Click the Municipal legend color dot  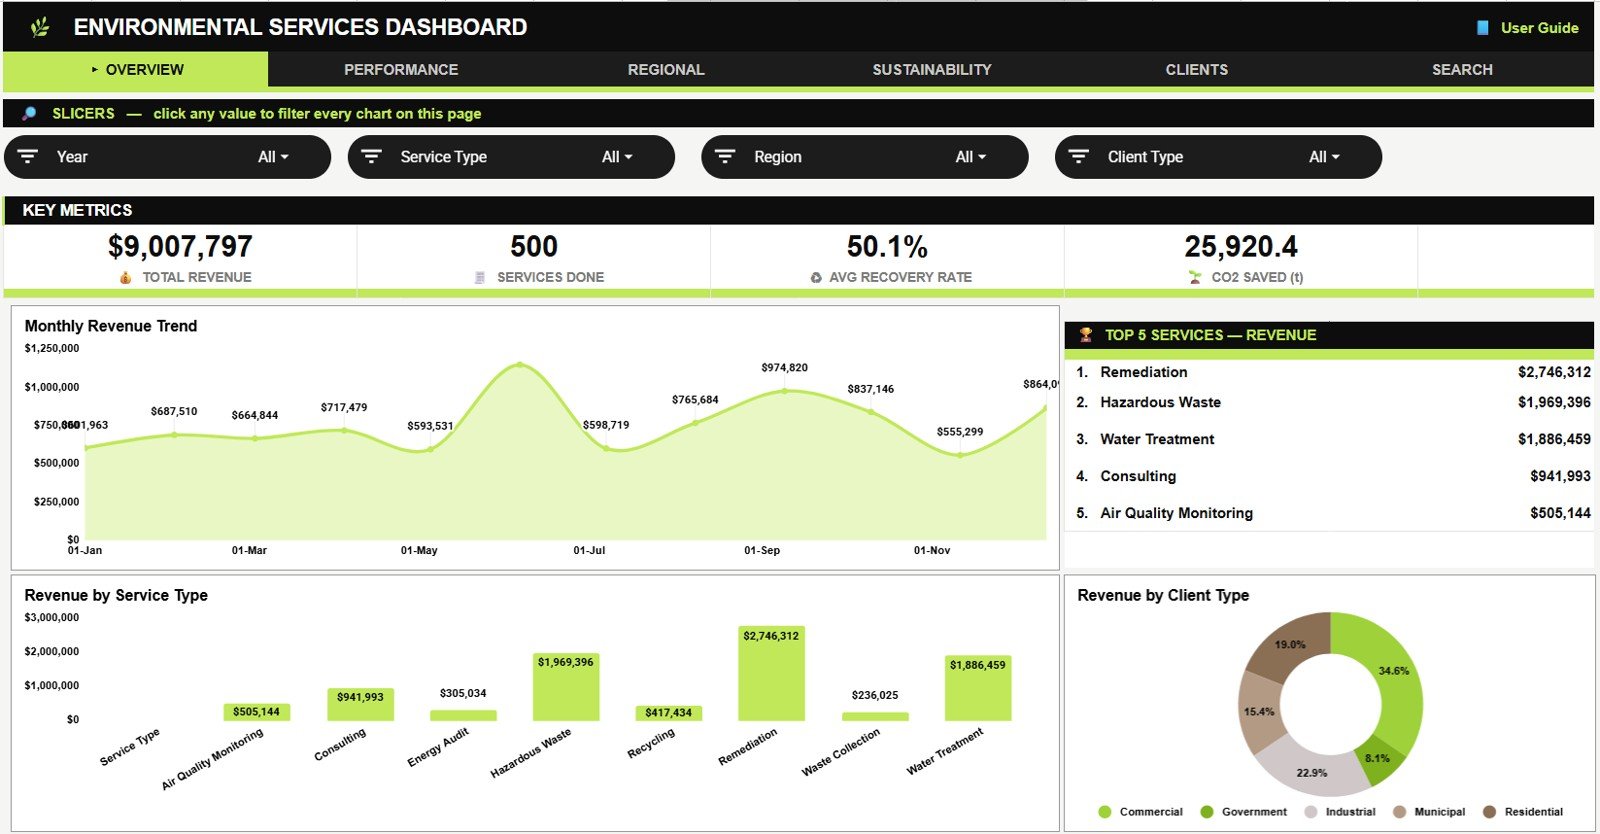click(x=1399, y=812)
